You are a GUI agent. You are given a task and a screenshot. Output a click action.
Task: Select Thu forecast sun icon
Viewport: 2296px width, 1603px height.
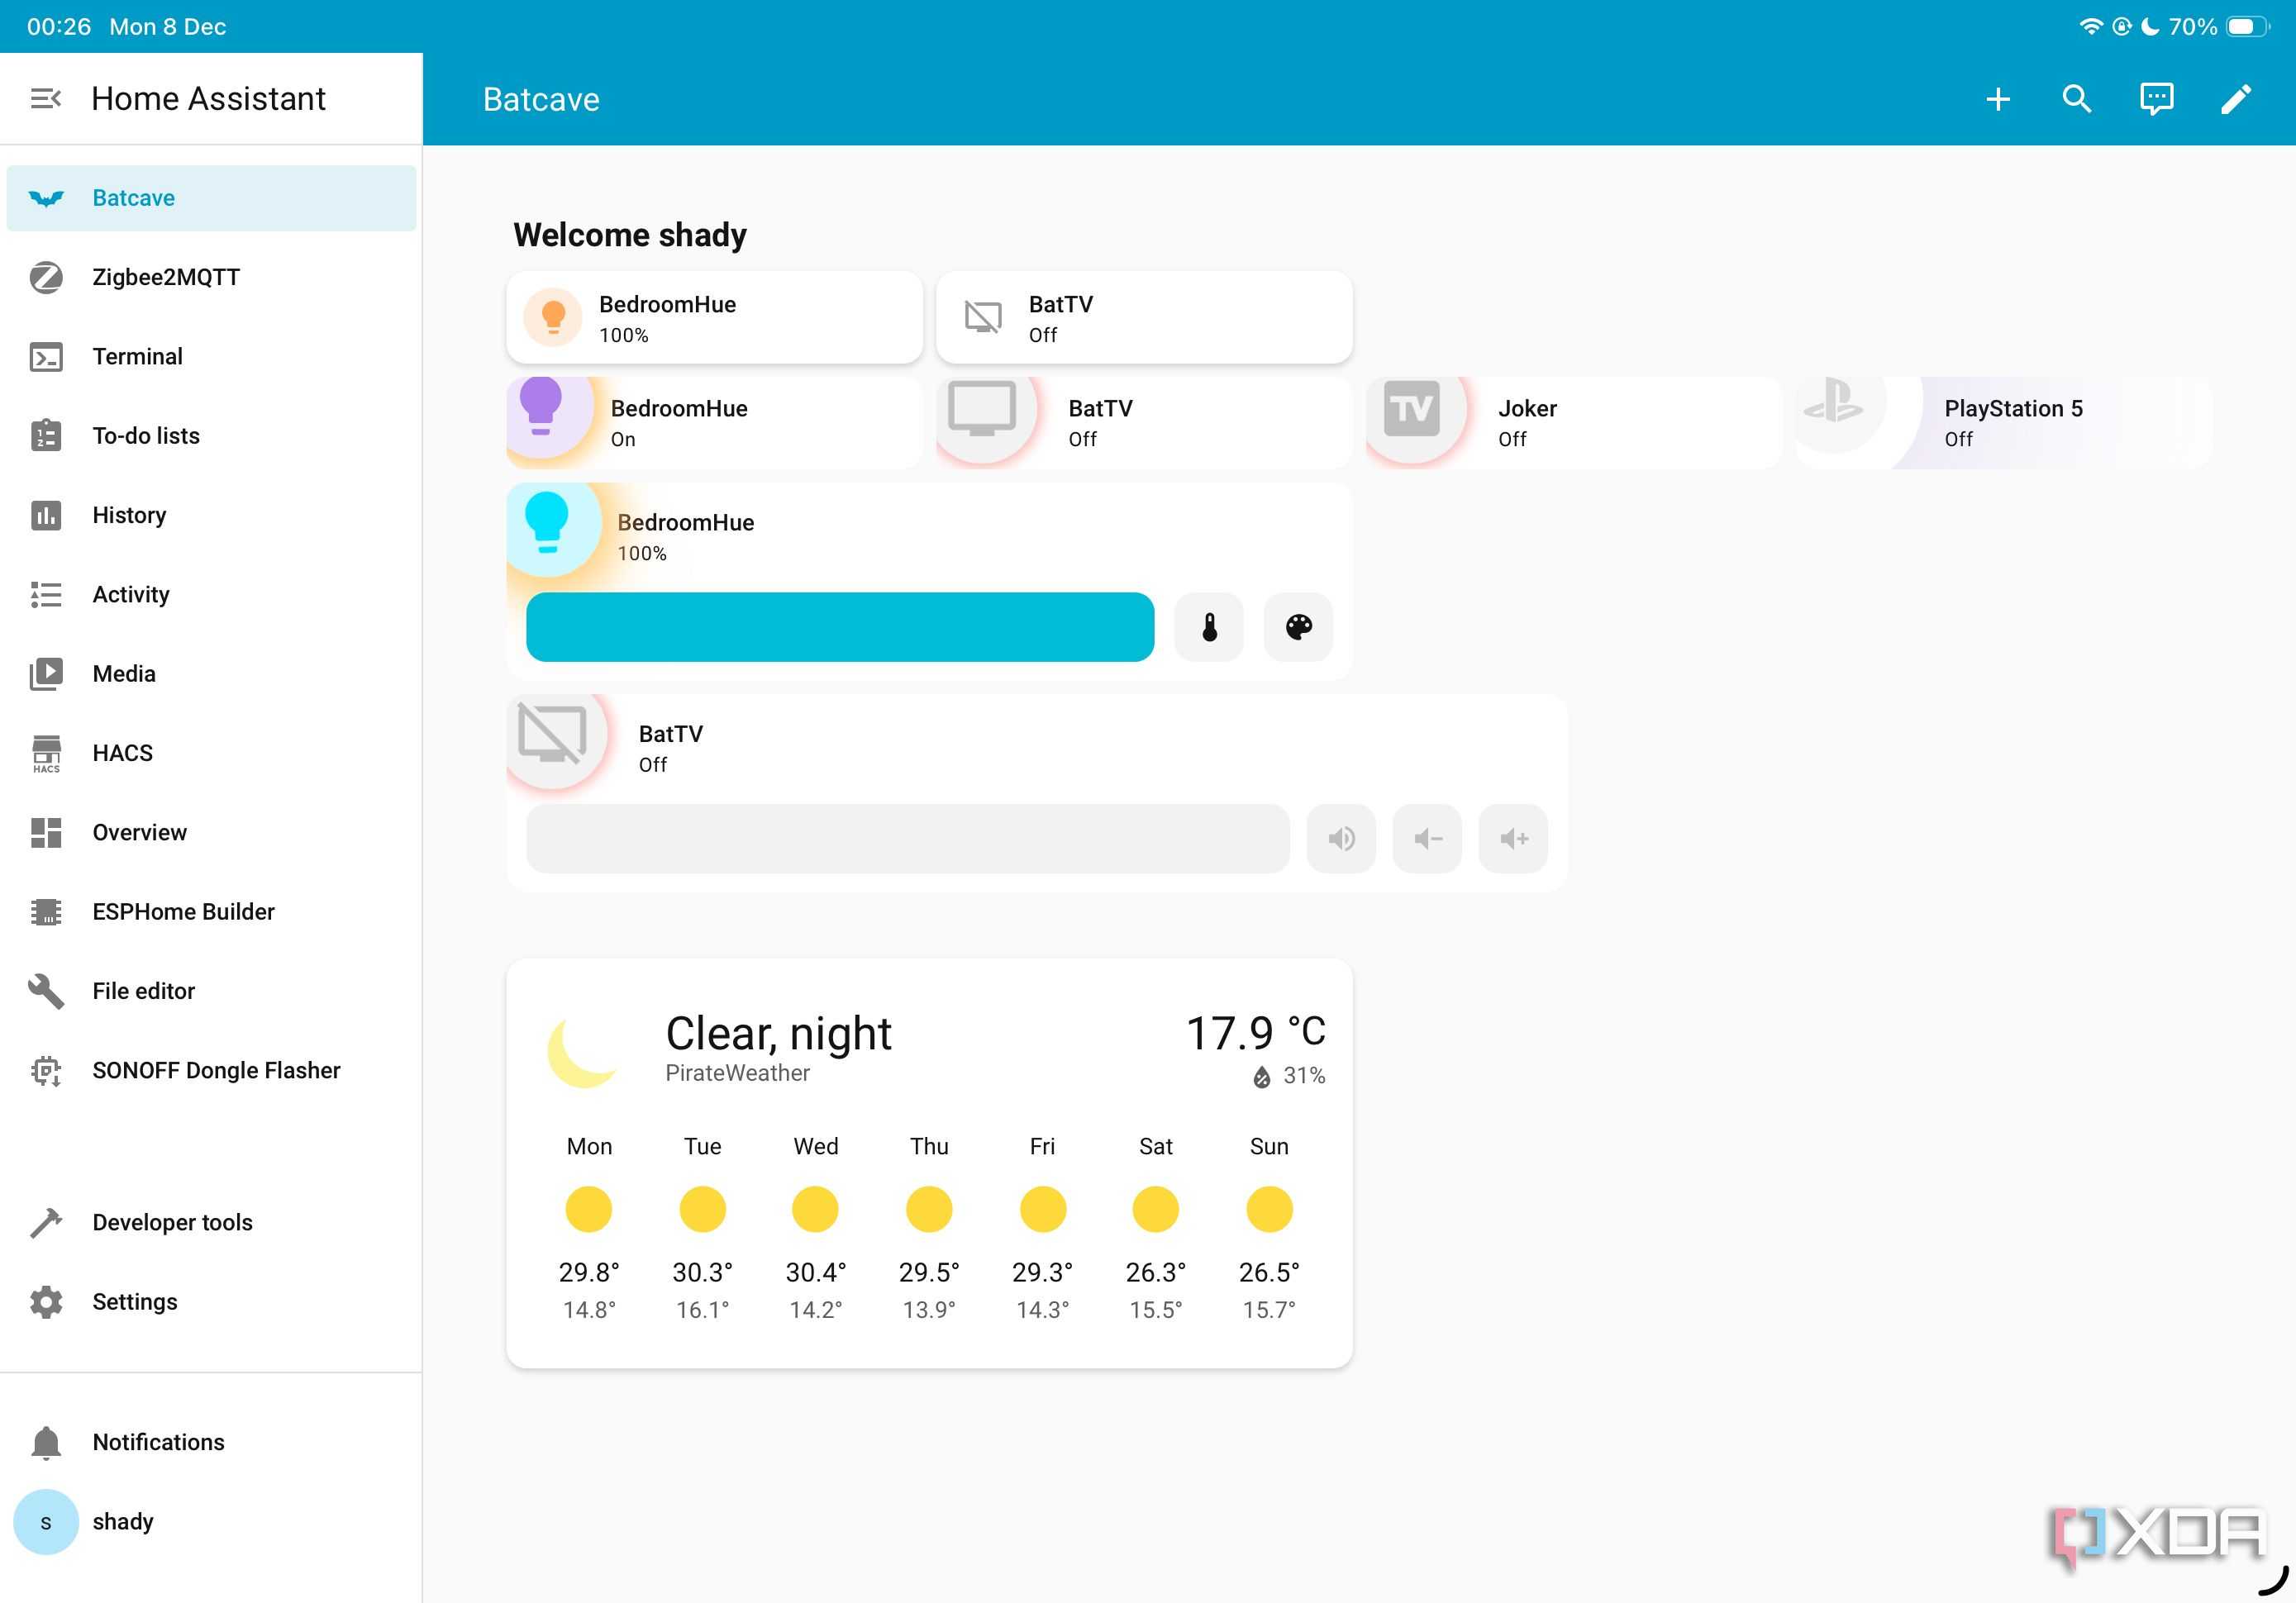click(x=929, y=1210)
